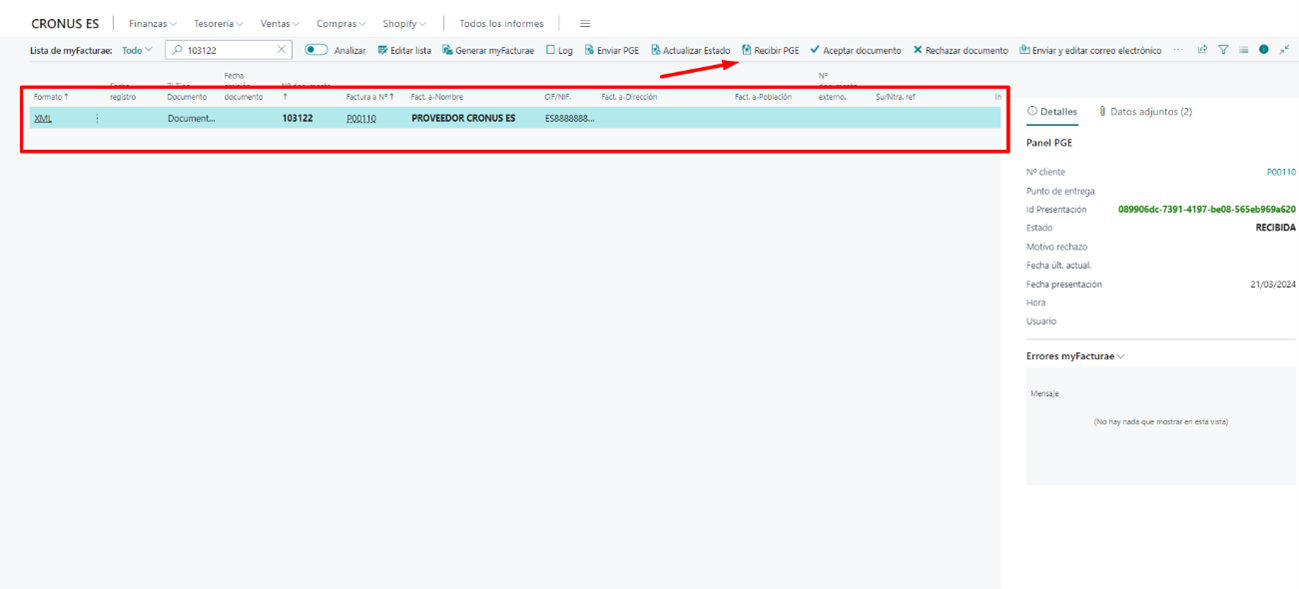Viewport: 1299px width, 589px height.
Task: Click the CIF/NIF. column header
Action: point(558,97)
